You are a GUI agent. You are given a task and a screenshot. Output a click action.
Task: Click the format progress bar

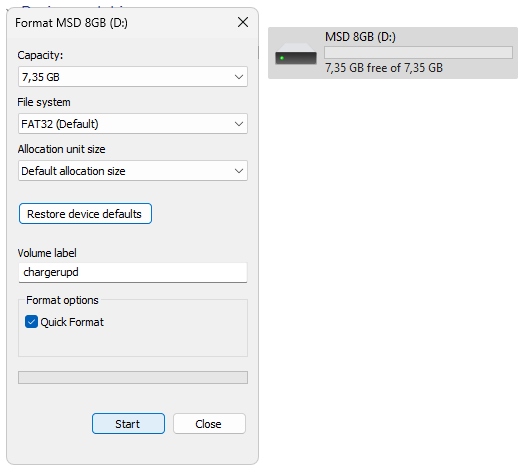coord(133,378)
